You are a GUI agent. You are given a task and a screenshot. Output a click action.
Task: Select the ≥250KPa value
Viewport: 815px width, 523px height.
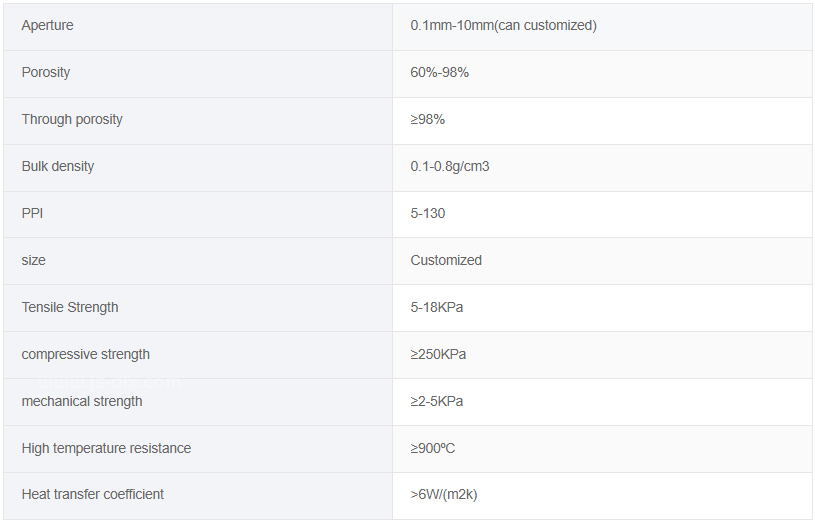click(x=438, y=355)
